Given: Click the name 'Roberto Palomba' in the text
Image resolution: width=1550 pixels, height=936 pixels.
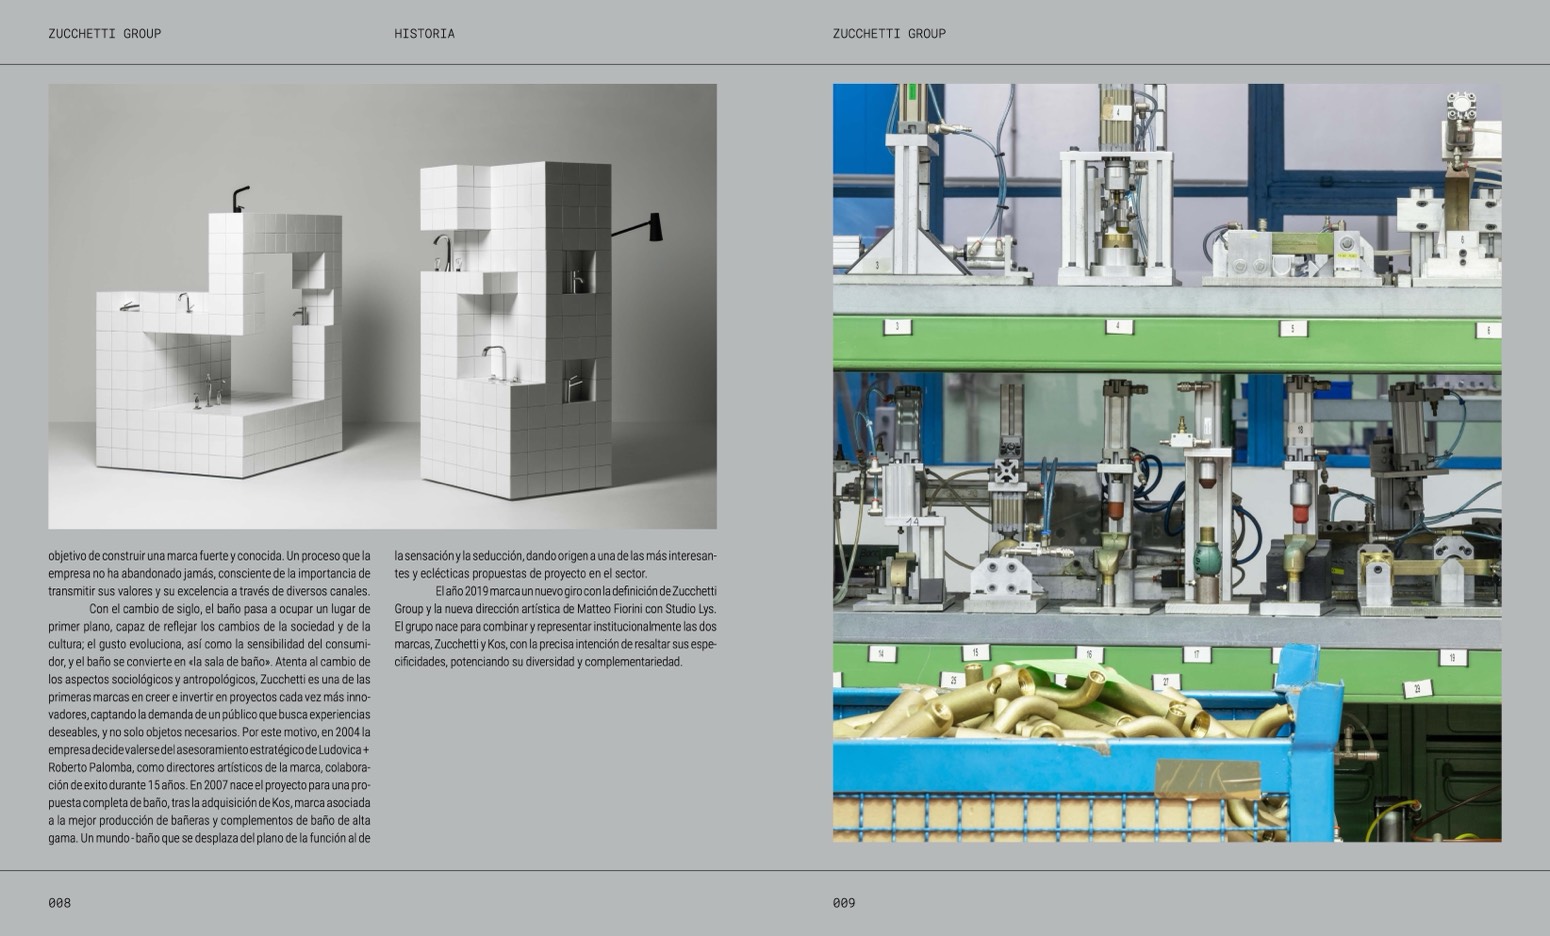Looking at the screenshot, I should [x=90, y=768].
